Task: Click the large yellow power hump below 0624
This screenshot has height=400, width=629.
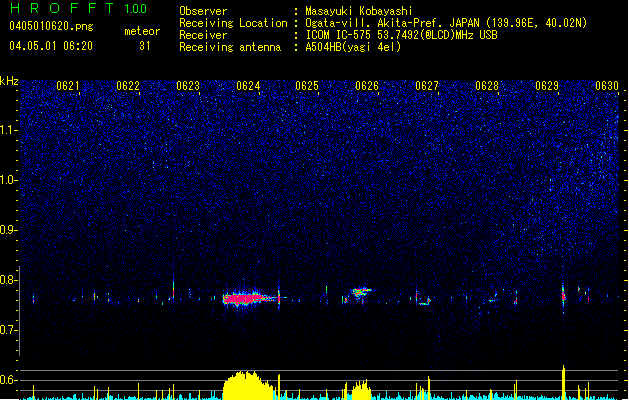Action: point(248,386)
